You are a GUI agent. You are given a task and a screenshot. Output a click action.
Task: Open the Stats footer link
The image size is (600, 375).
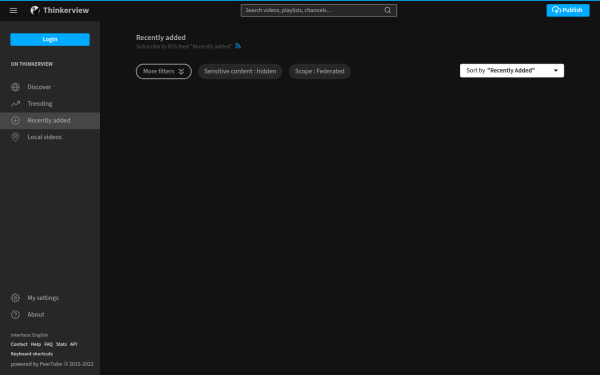point(61,344)
